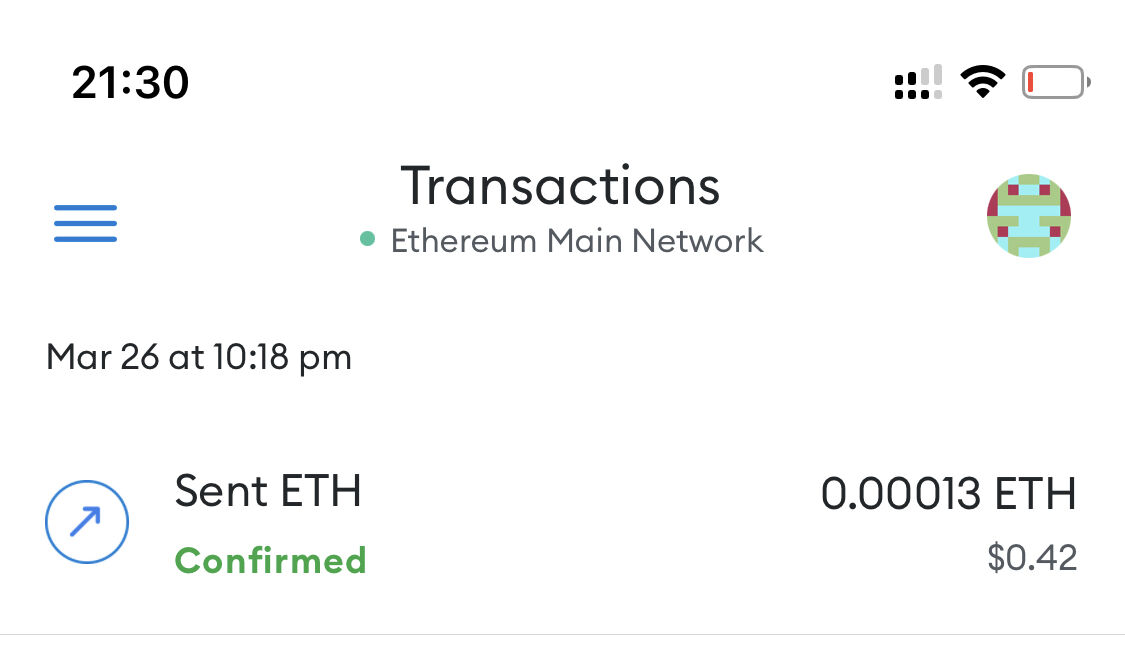Tap the red battery charge level bar
The width and height of the screenshot is (1125, 663).
click(1031, 82)
